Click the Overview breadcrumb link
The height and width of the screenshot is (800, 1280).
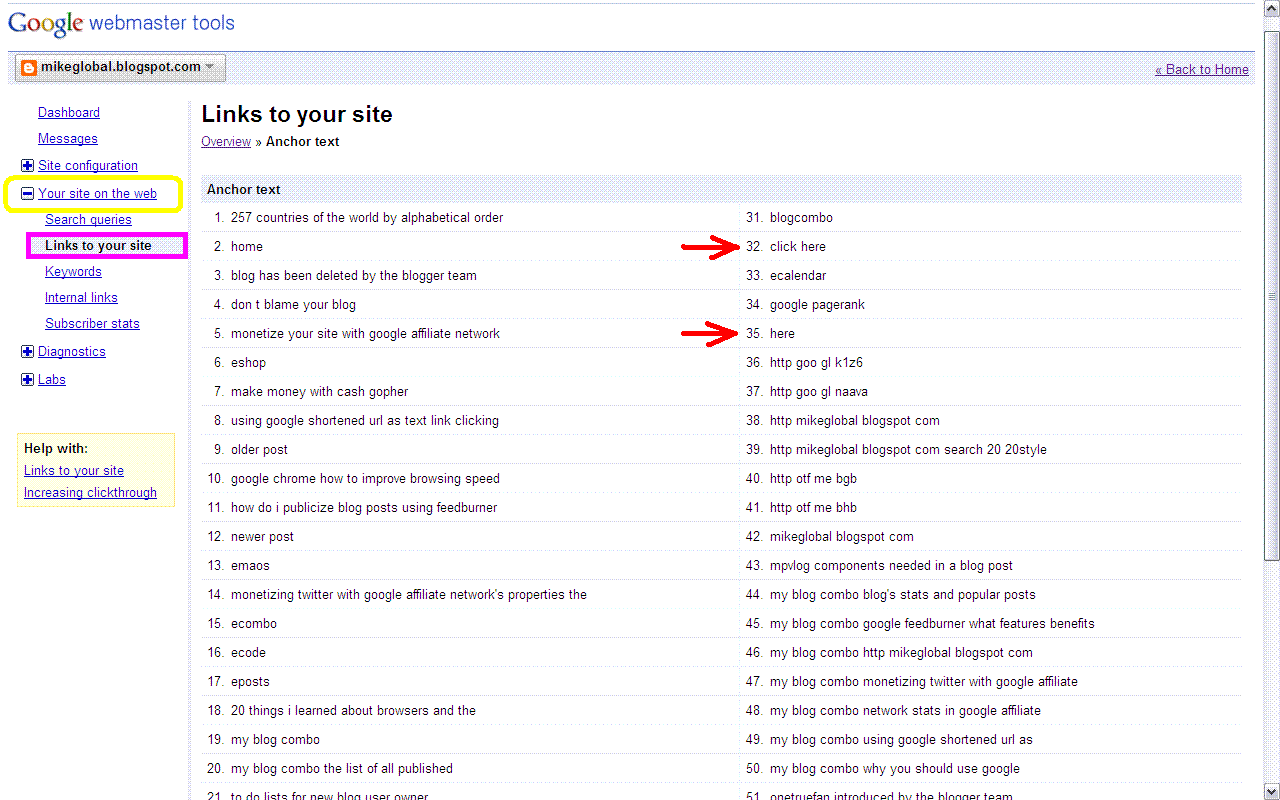tap(226, 142)
